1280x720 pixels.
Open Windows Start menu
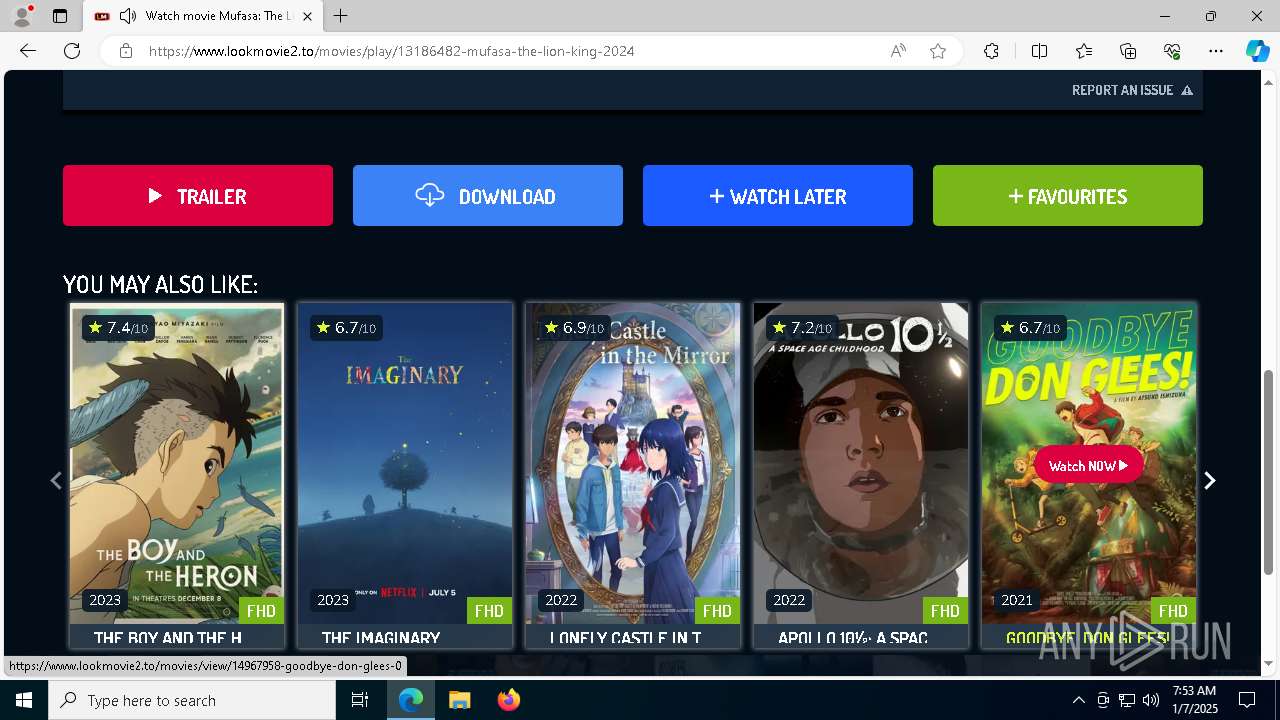pyautogui.click(x=24, y=700)
